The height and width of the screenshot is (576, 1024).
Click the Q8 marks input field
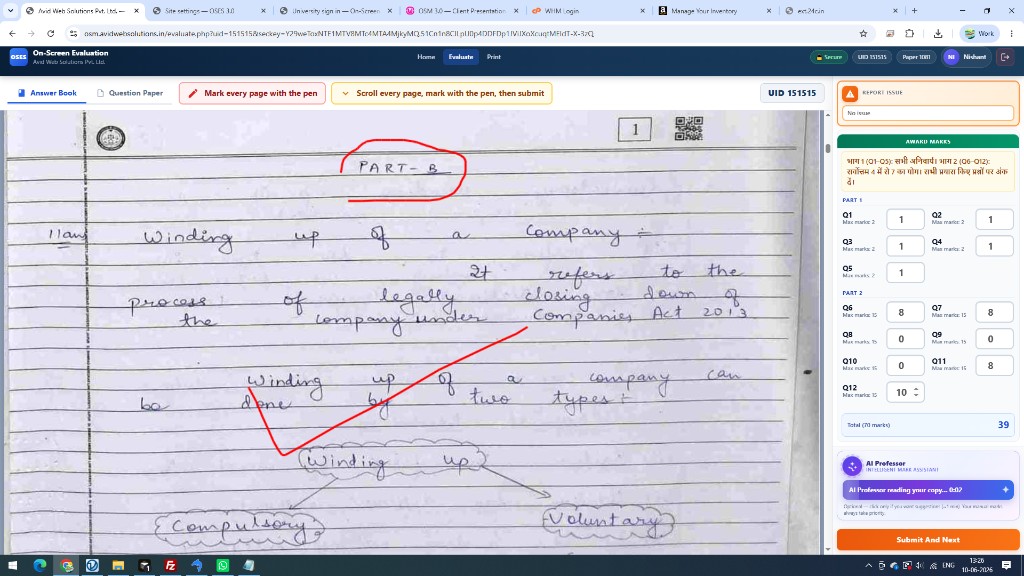904,339
